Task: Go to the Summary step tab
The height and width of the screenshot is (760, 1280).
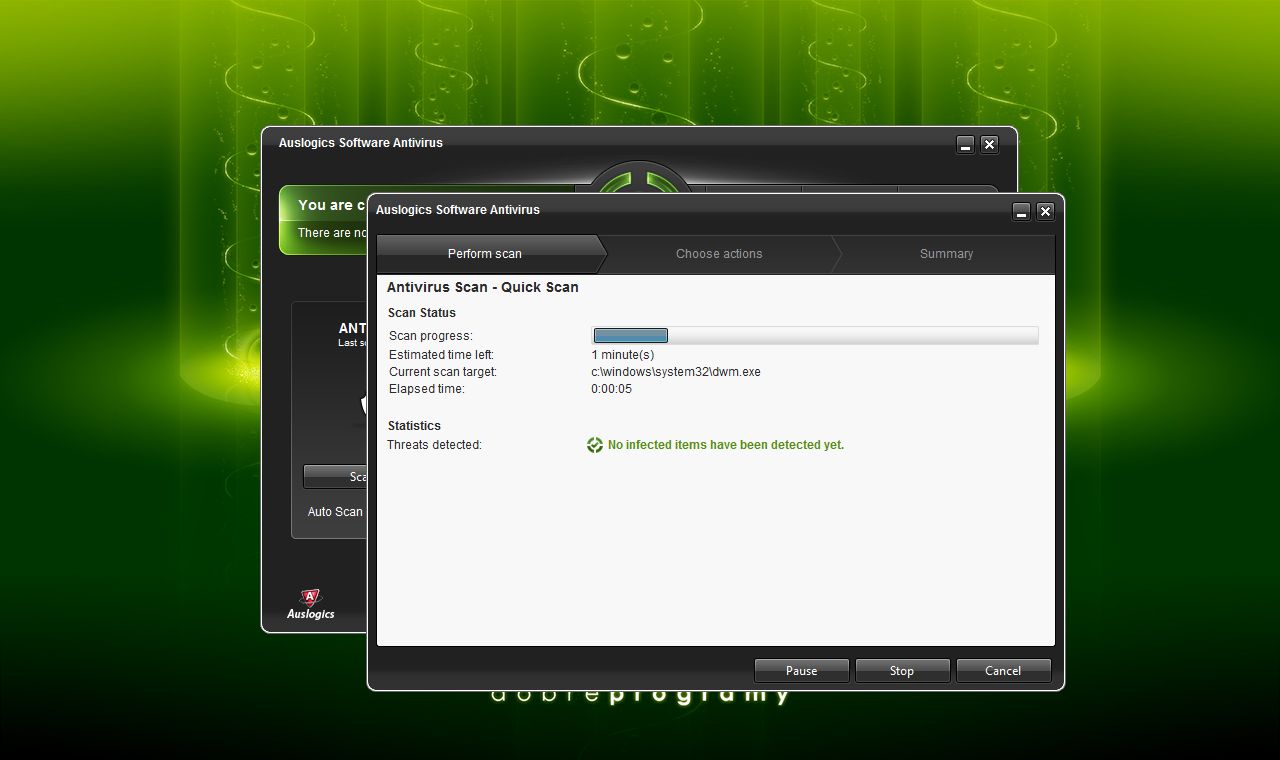Action: 946,254
